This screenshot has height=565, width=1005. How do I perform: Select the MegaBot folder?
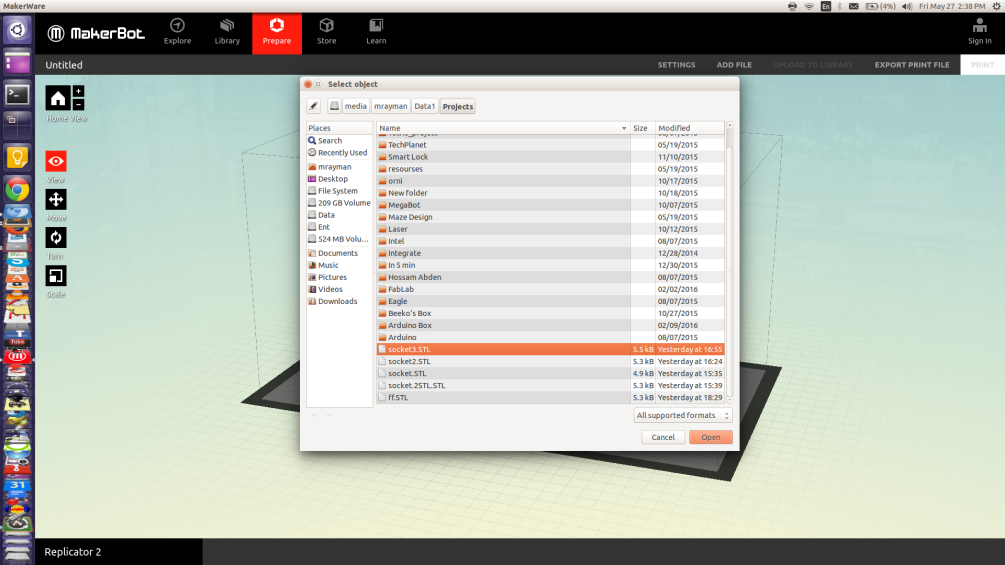(x=551, y=205)
